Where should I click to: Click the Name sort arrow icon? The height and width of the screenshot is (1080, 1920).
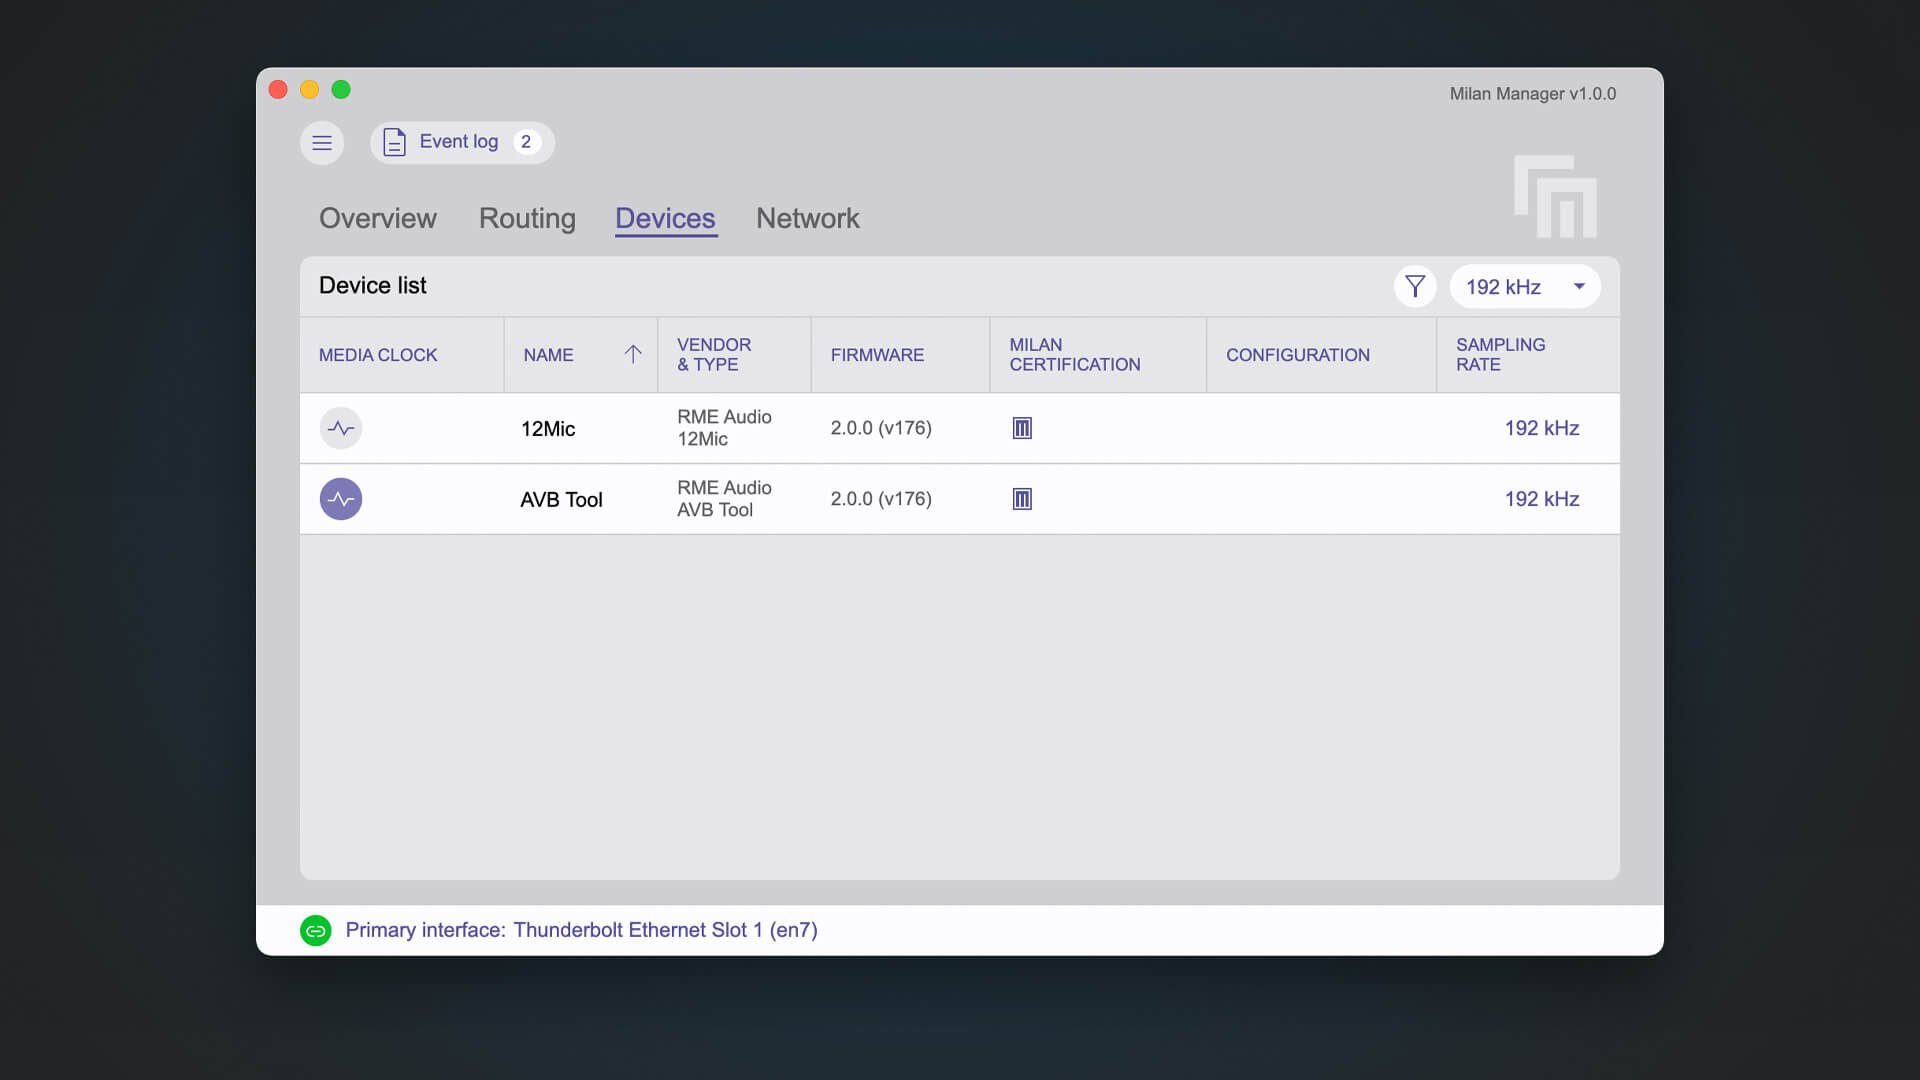tap(633, 354)
